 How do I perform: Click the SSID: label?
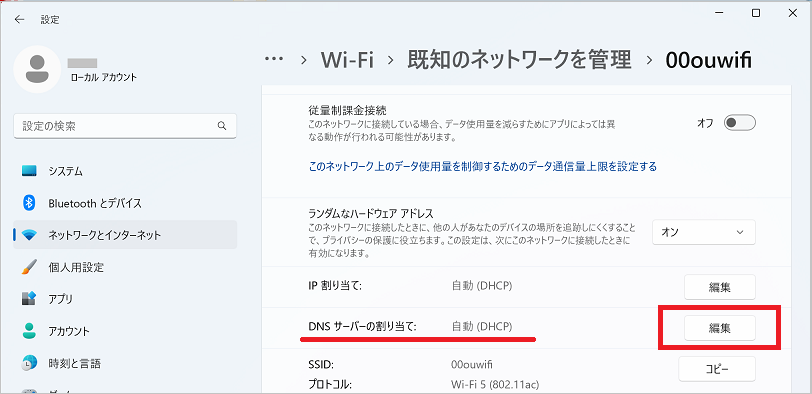(x=321, y=364)
